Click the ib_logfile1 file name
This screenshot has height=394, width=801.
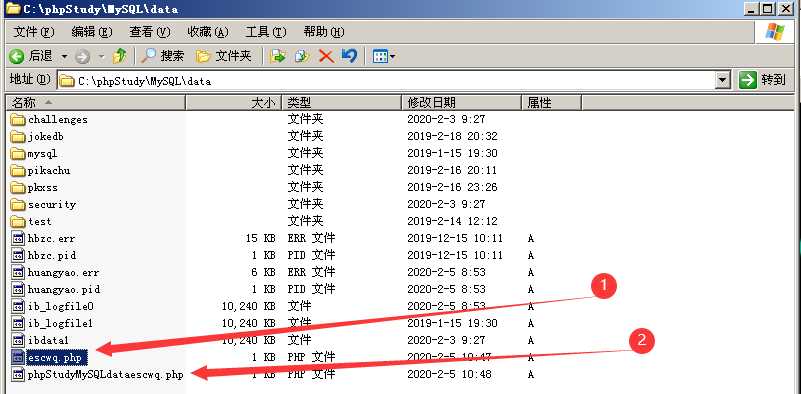pyautogui.click(x=60, y=323)
